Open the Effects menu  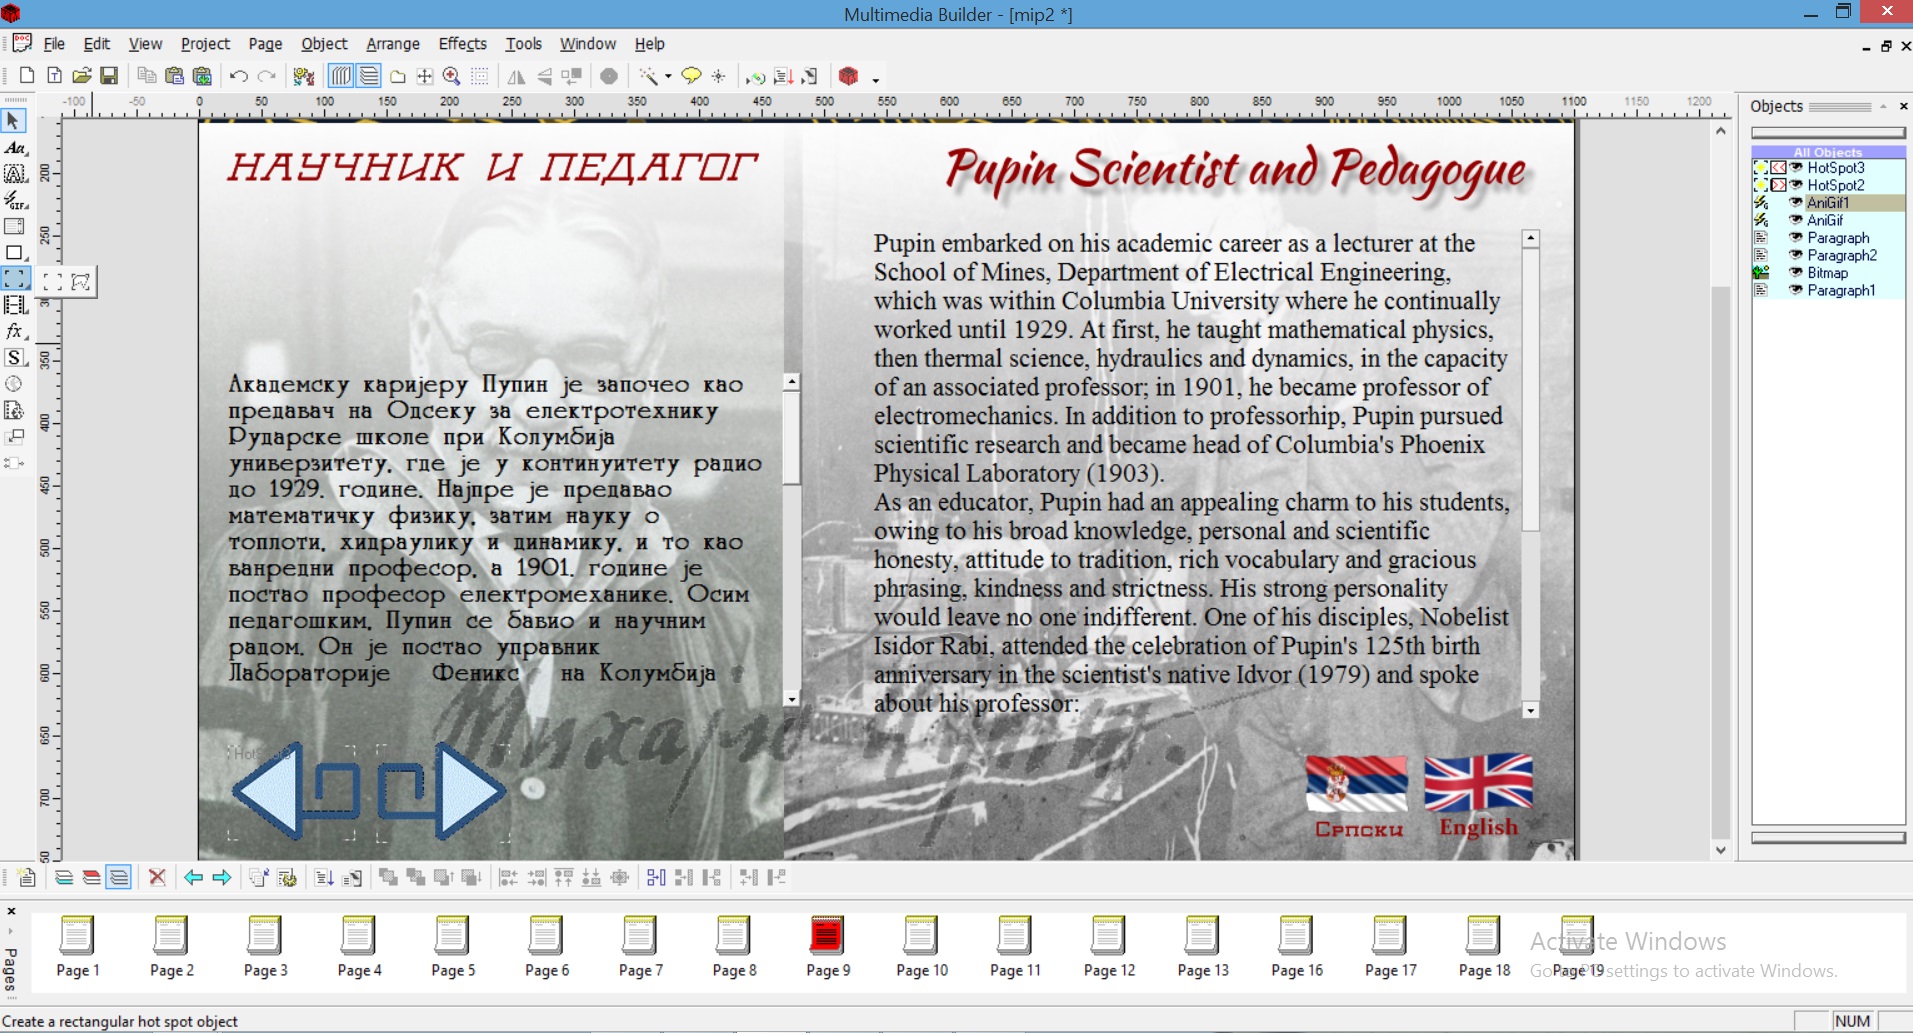point(462,44)
